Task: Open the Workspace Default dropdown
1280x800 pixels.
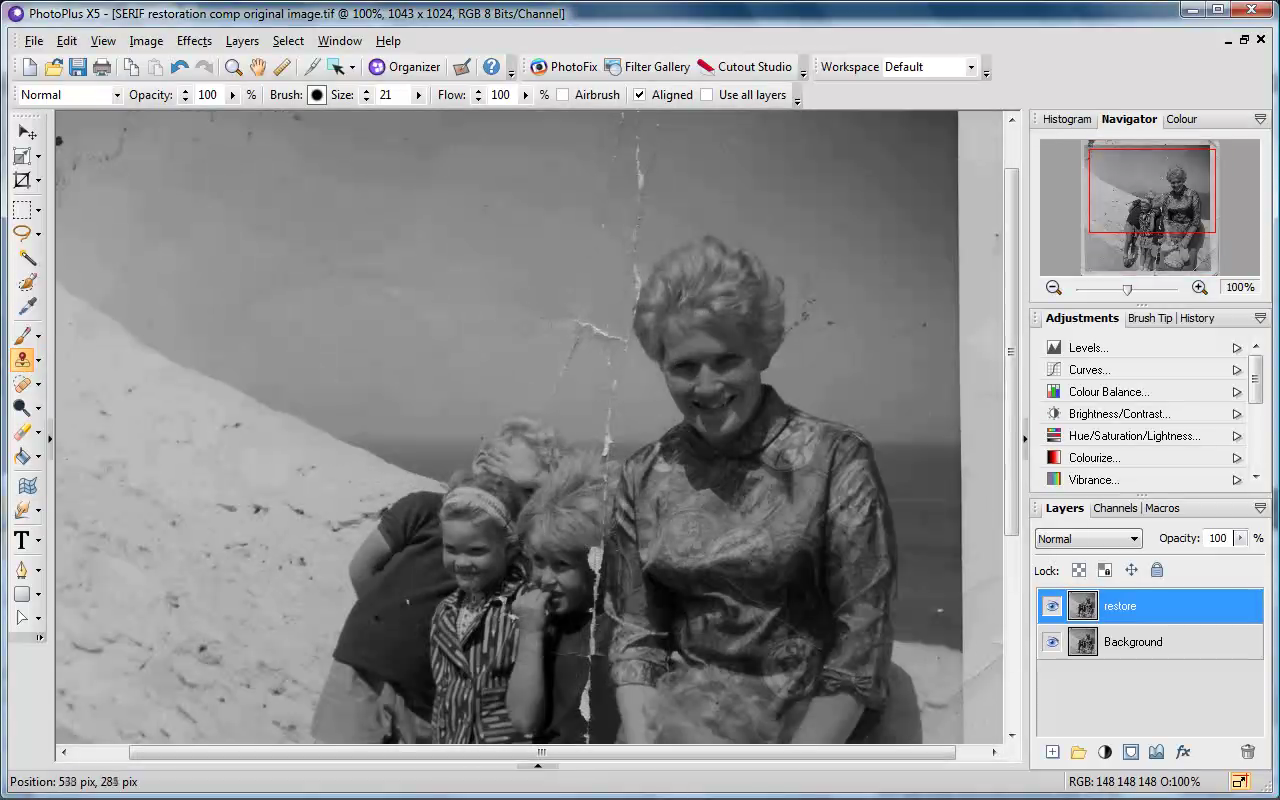Action: click(929, 67)
